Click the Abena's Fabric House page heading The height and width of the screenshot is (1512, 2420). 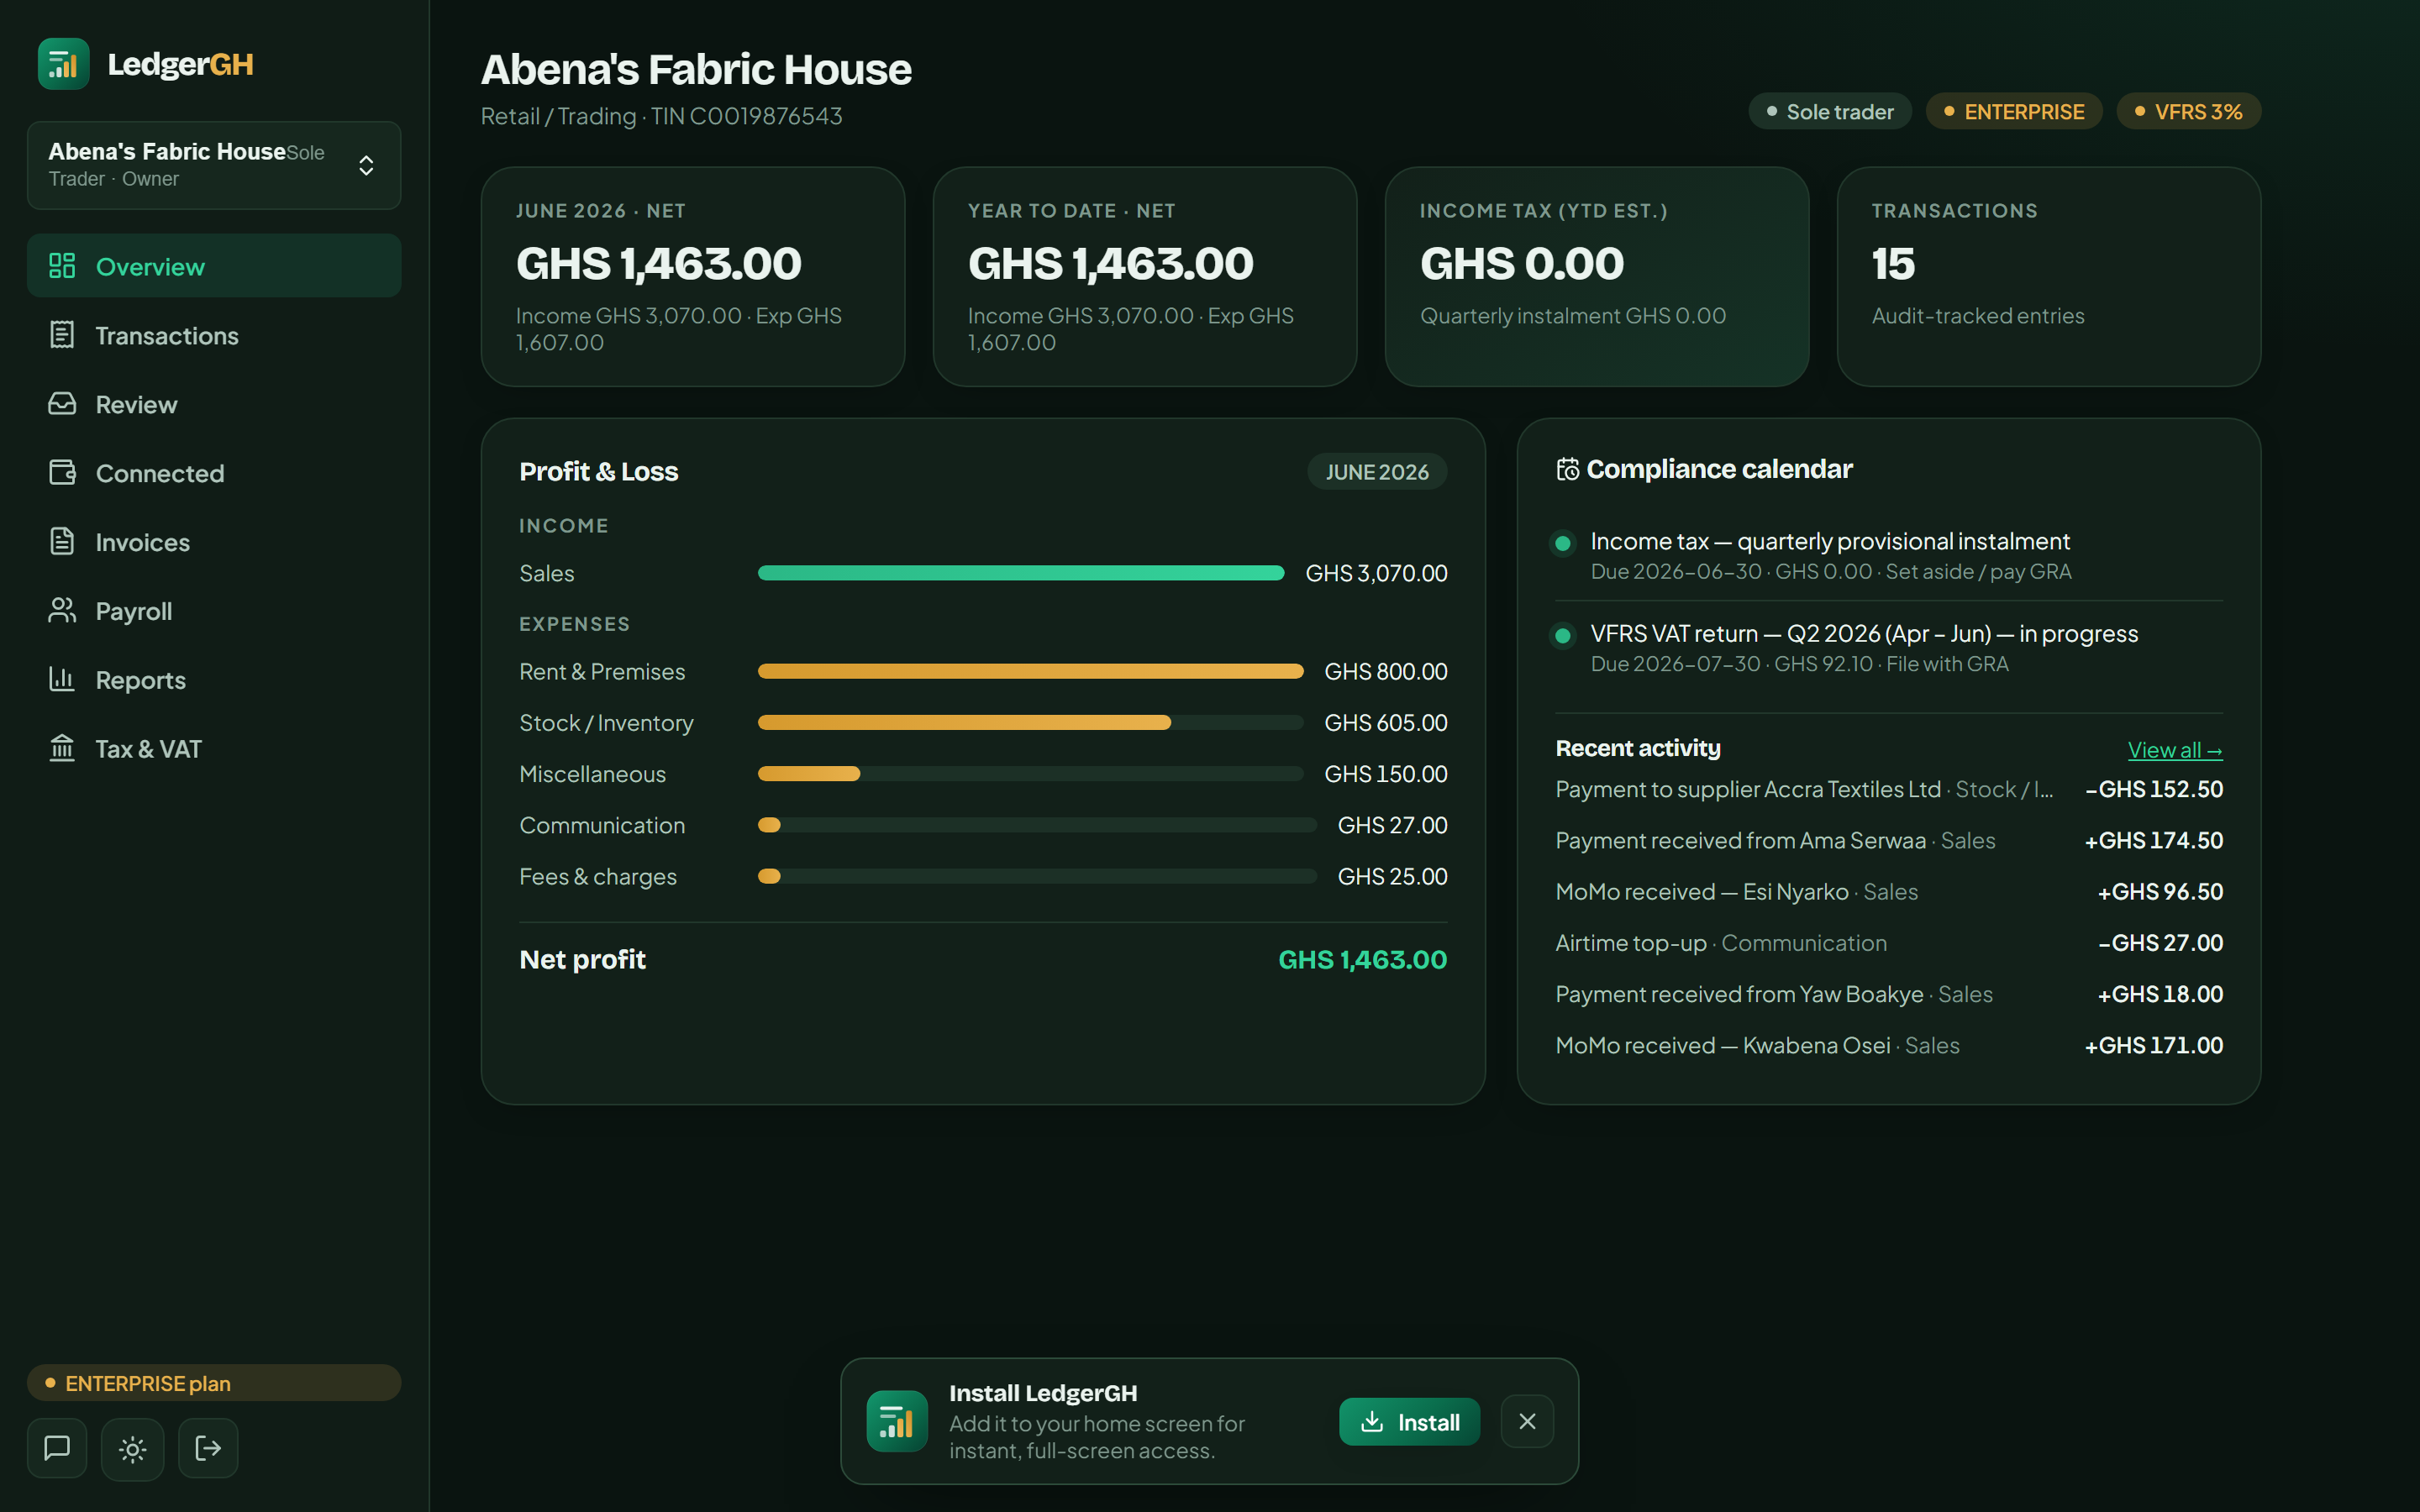point(696,69)
